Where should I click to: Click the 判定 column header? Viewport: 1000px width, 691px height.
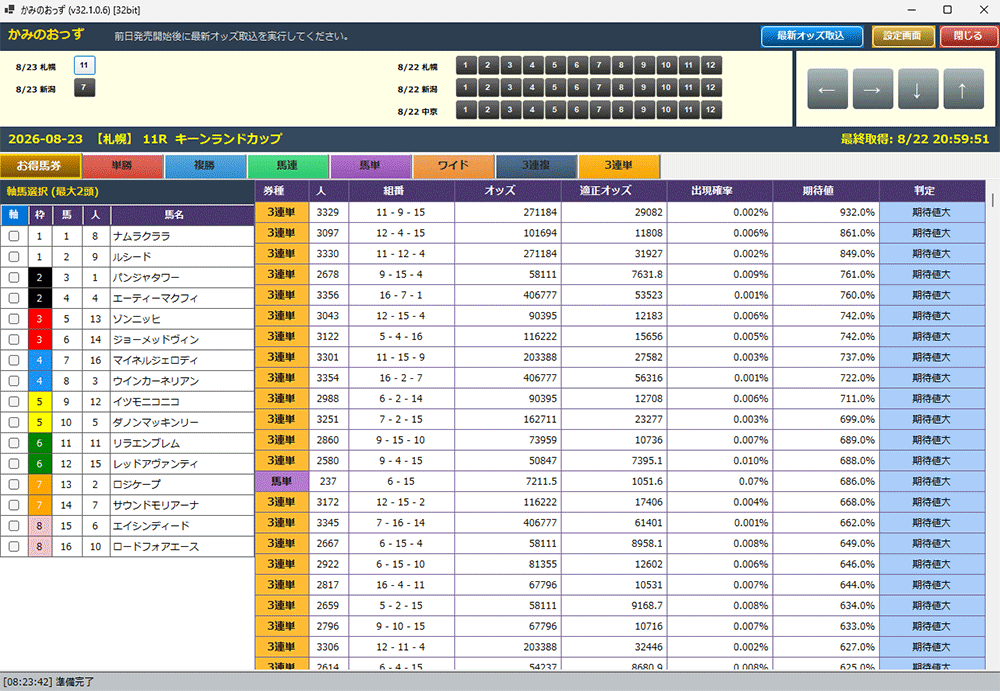tap(932, 191)
